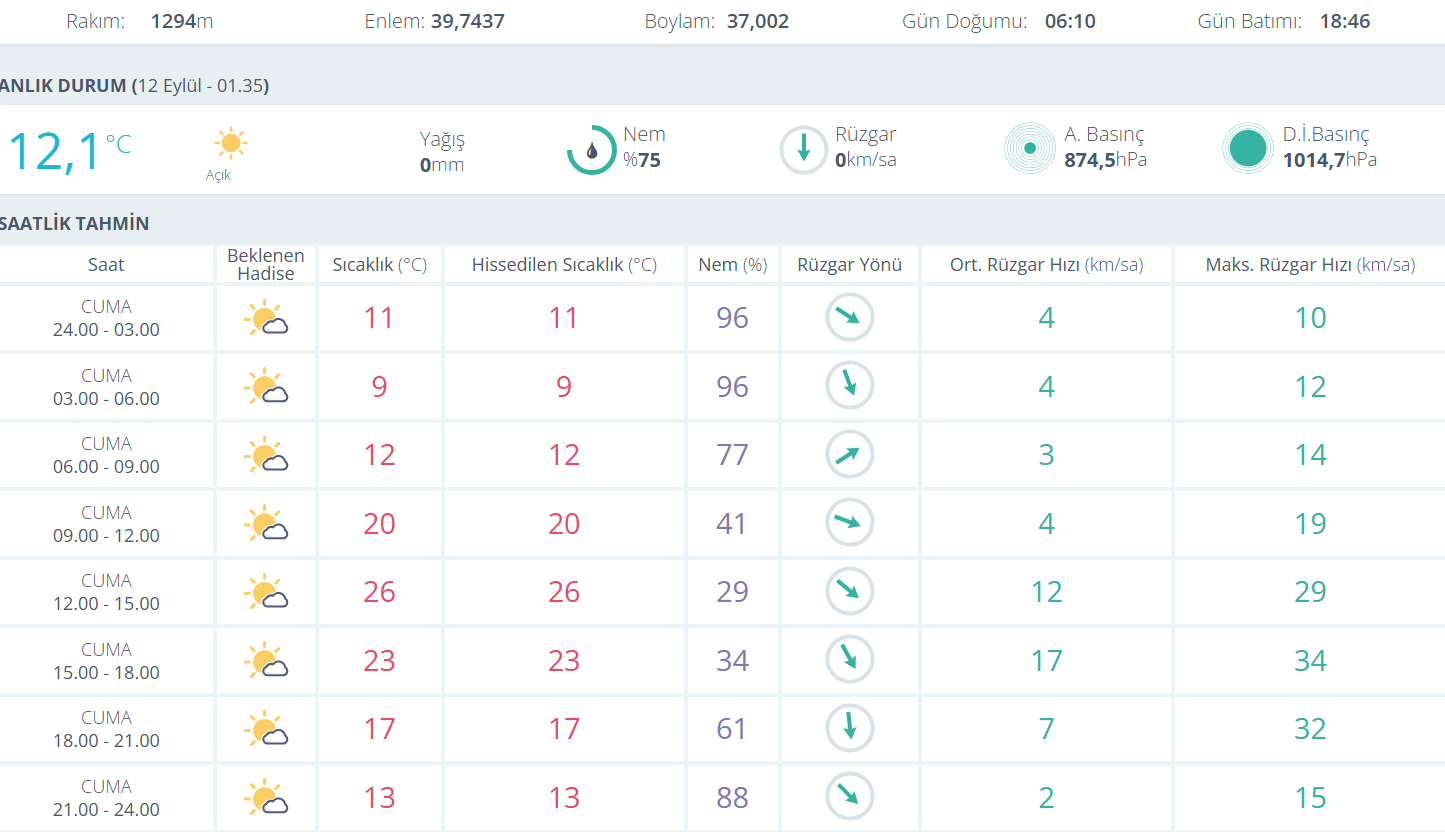Click the sunny 'Açık' weather icon
Image resolution: width=1445 pixels, height=832 pixels.
tap(231, 144)
